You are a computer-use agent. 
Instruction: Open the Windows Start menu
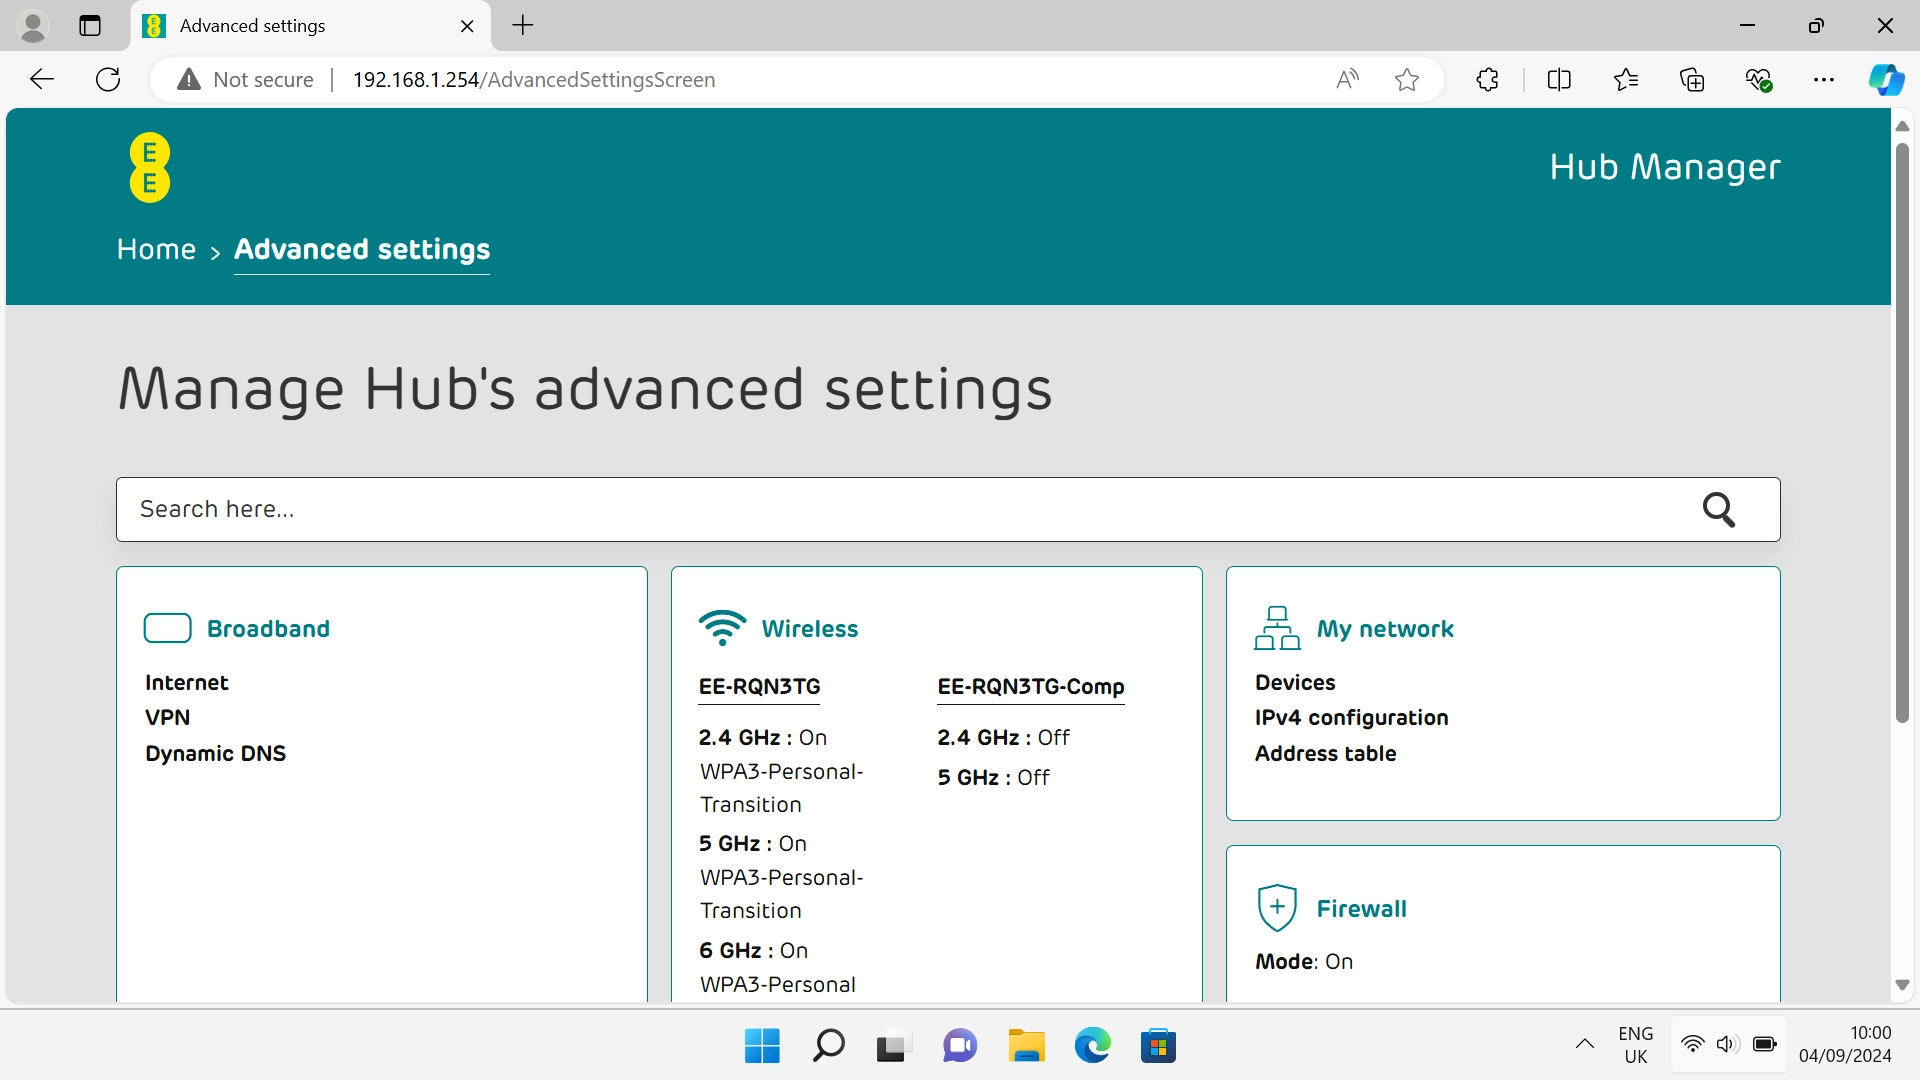pyautogui.click(x=761, y=1044)
